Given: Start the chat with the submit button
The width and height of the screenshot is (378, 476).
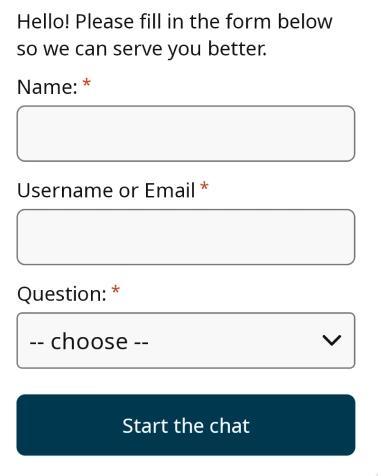Looking at the screenshot, I should click(x=186, y=425).
